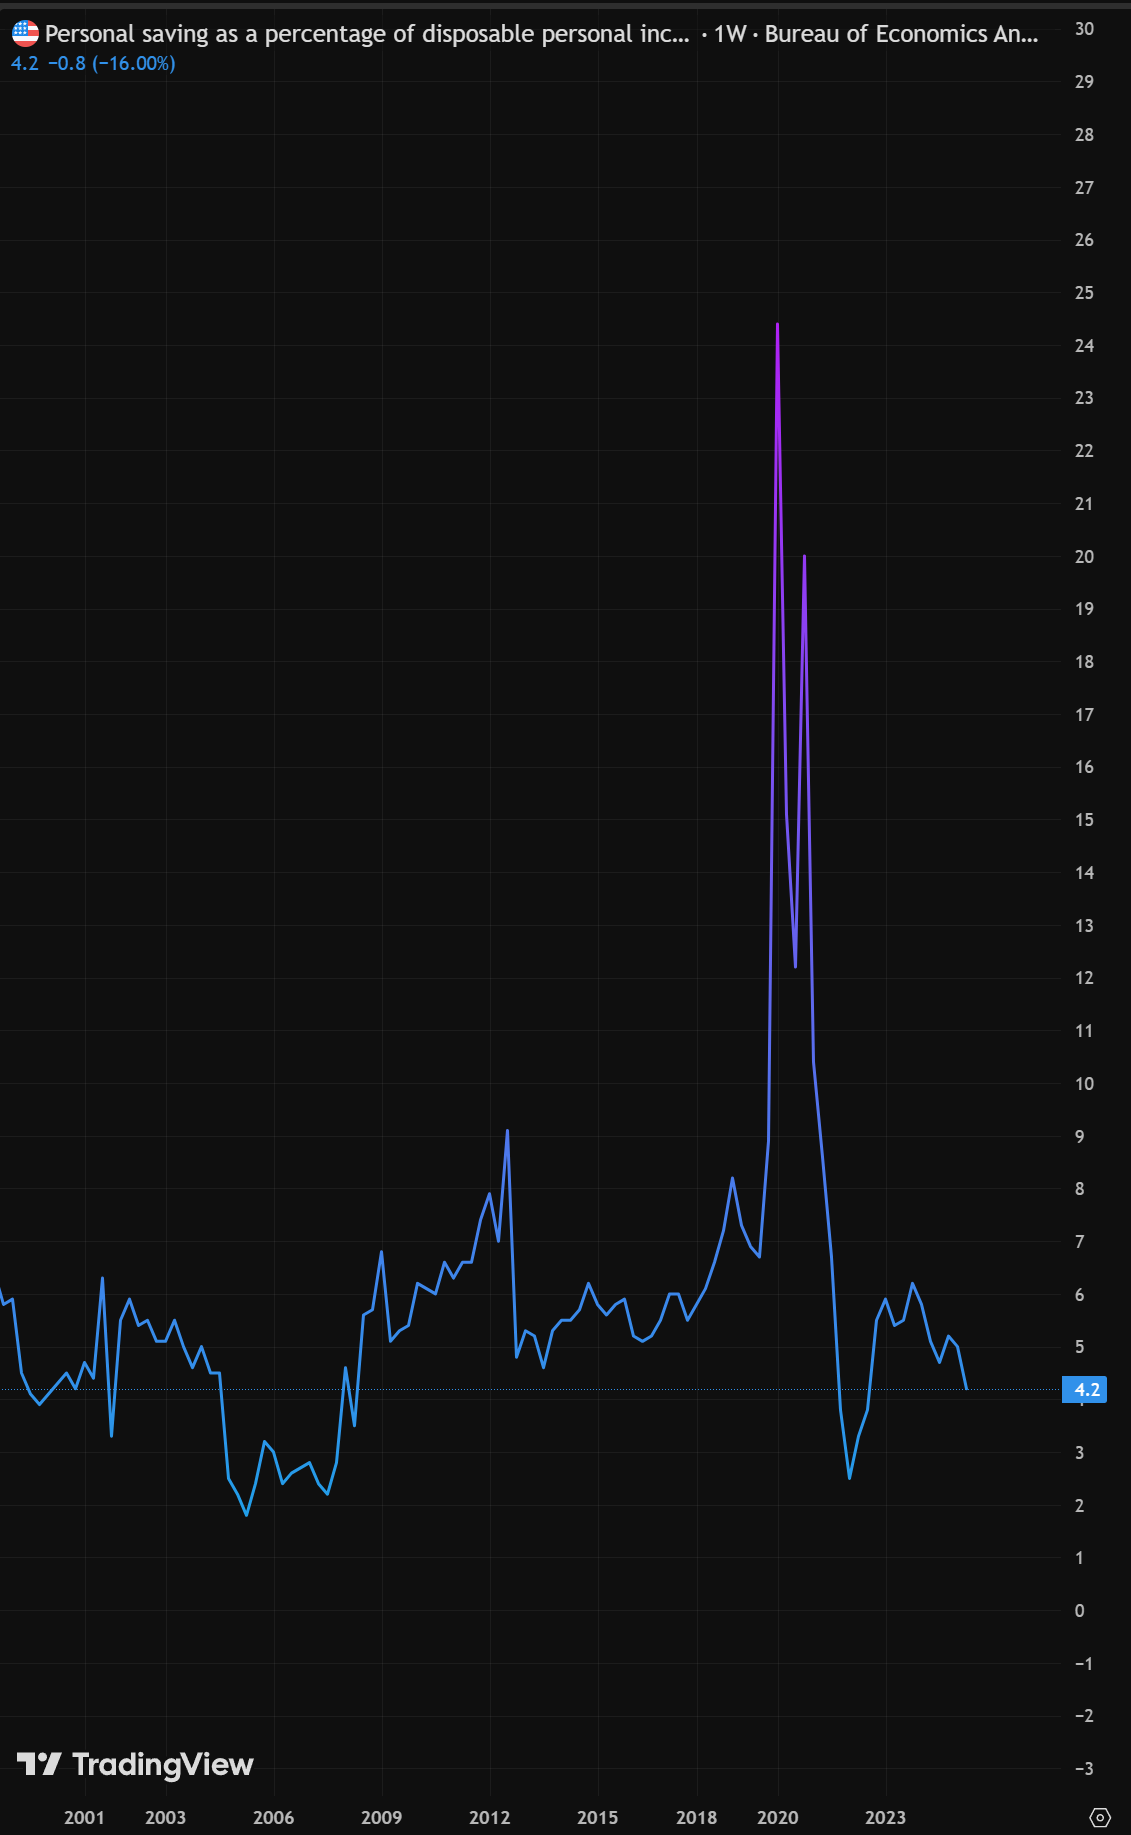Click the 2001 label on time axis
The width and height of the screenshot is (1131, 1835).
(84, 1817)
